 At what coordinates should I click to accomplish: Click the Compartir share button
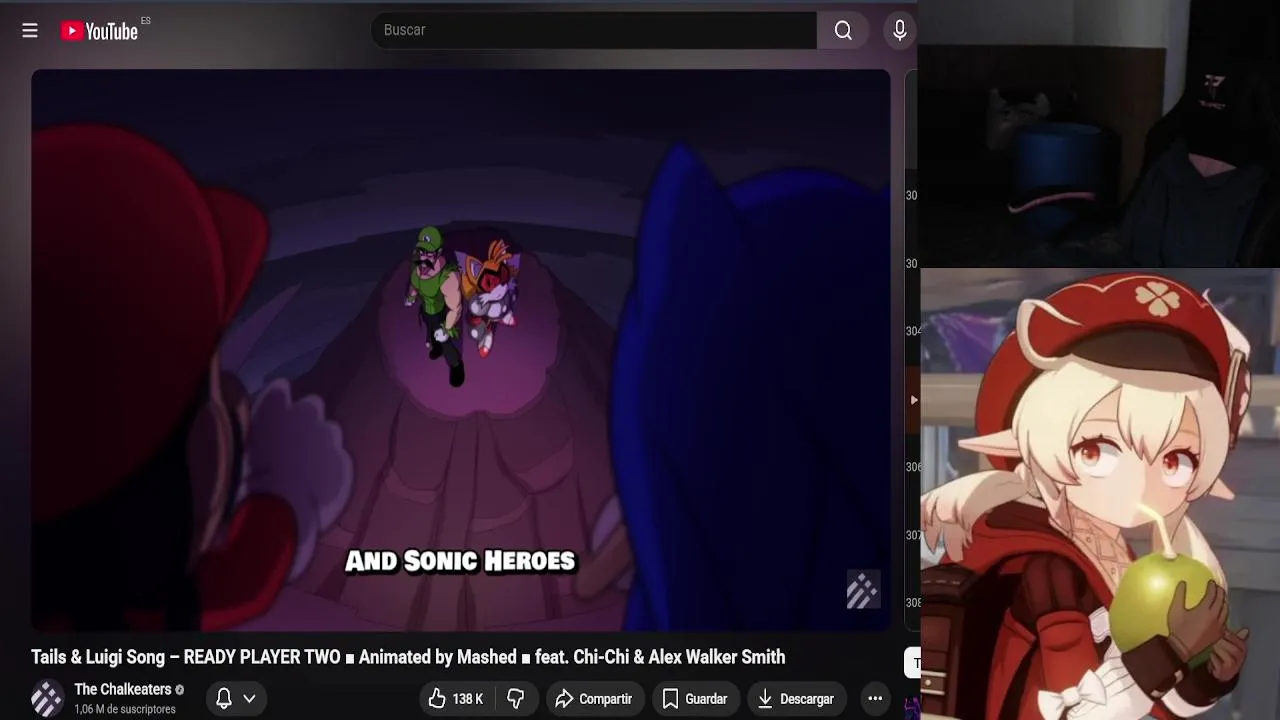pyautogui.click(x=594, y=698)
